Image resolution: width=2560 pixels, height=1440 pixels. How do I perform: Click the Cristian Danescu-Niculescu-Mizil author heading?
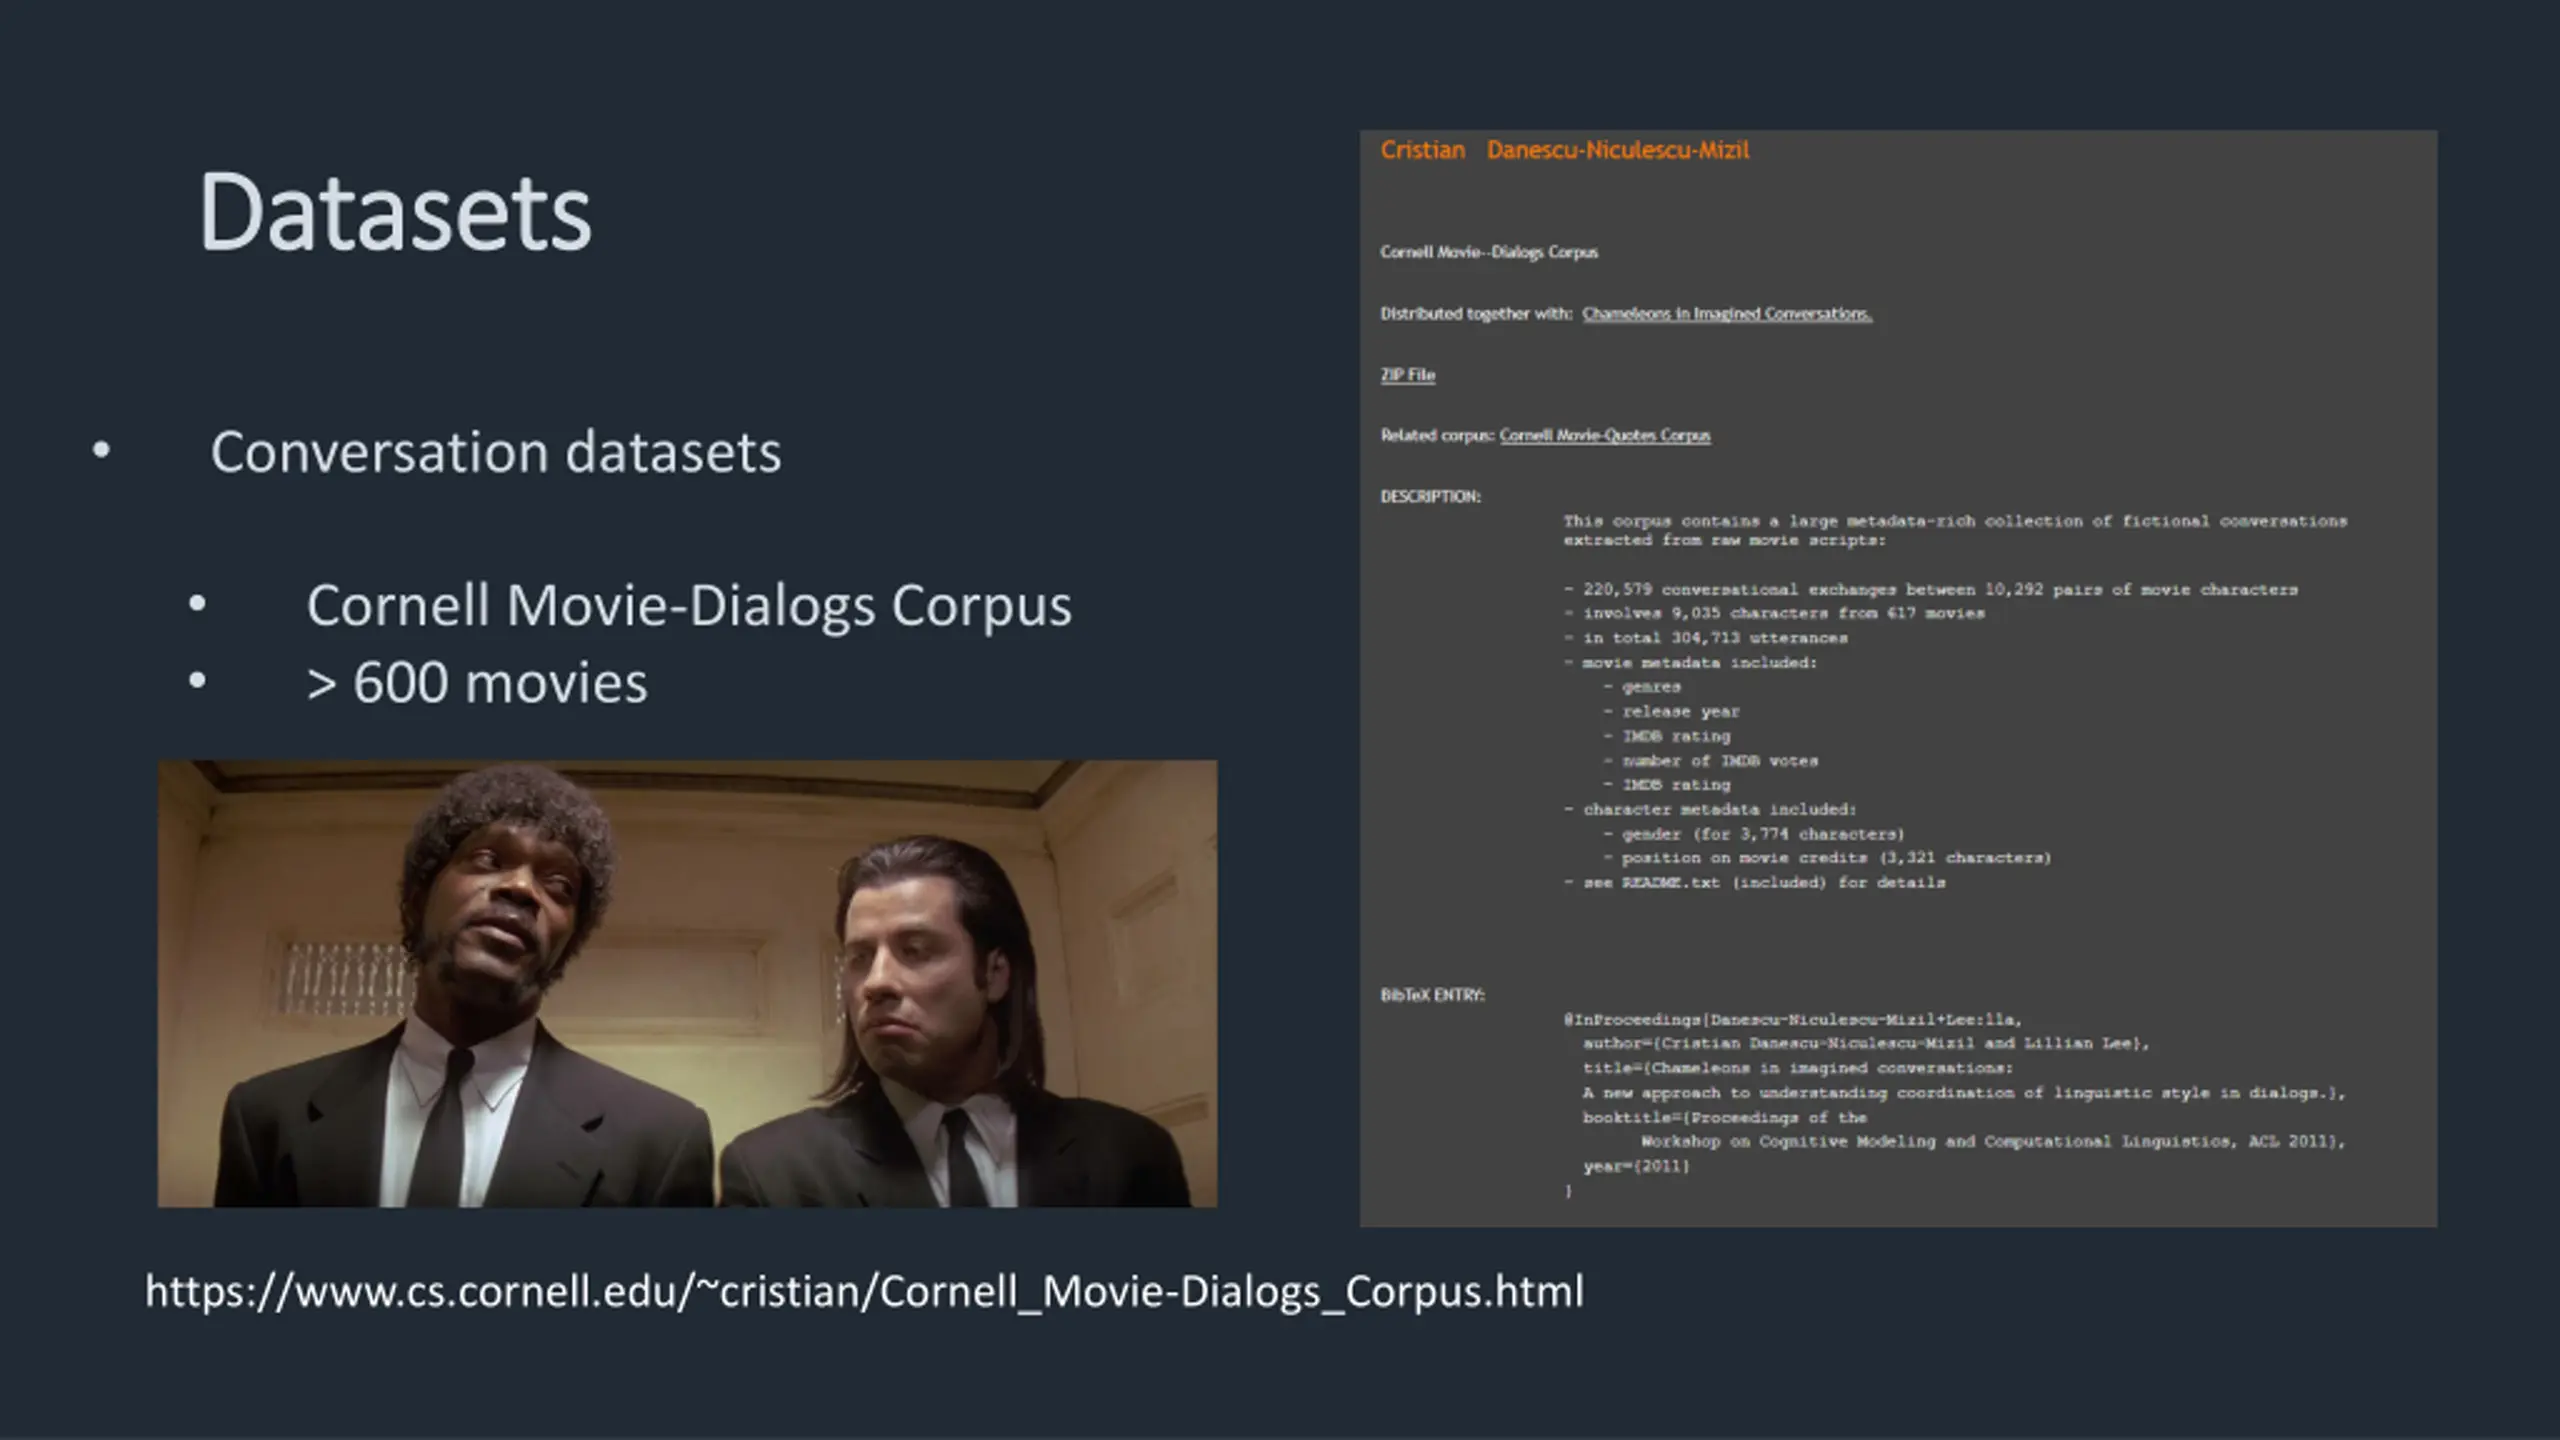click(x=1564, y=150)
